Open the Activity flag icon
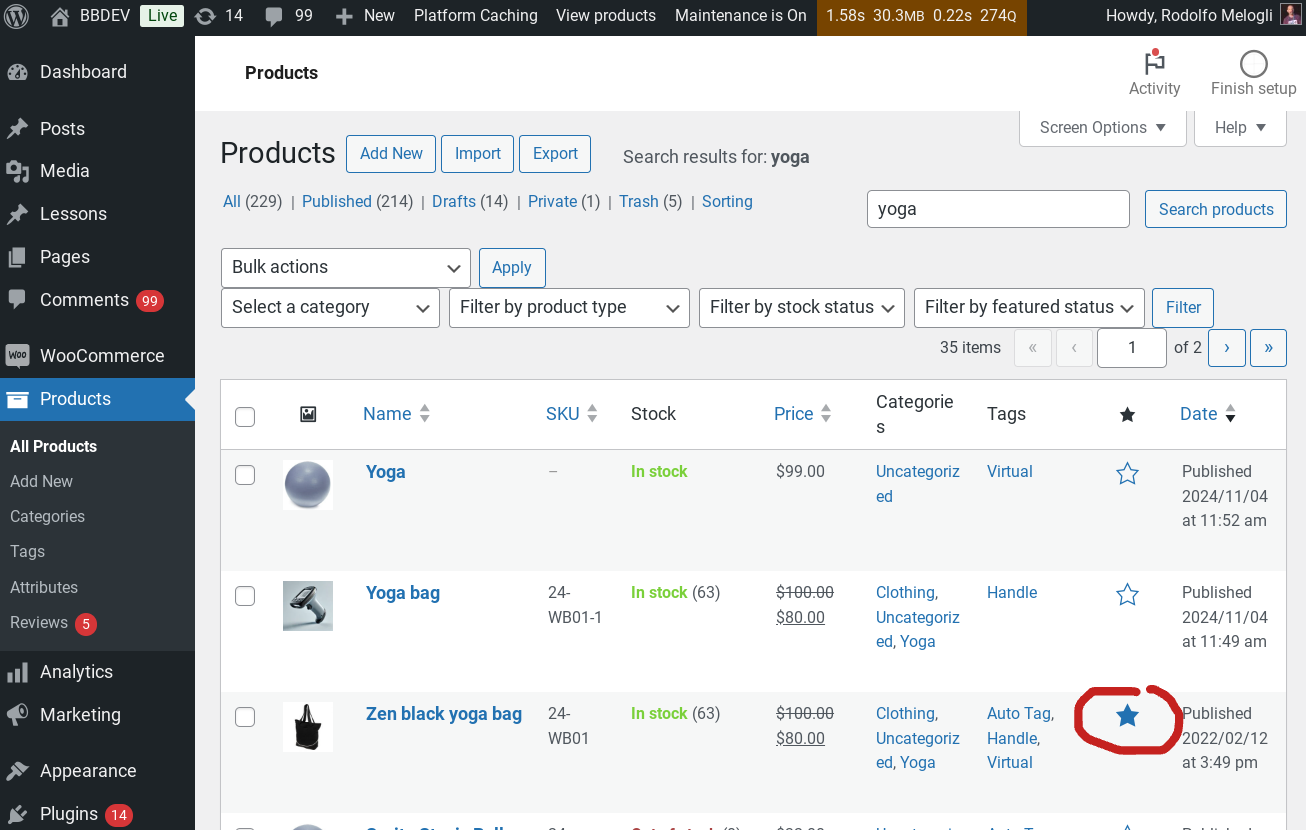The width and height of the screenshot is (1306, 830). click(x=1155, y=64)
